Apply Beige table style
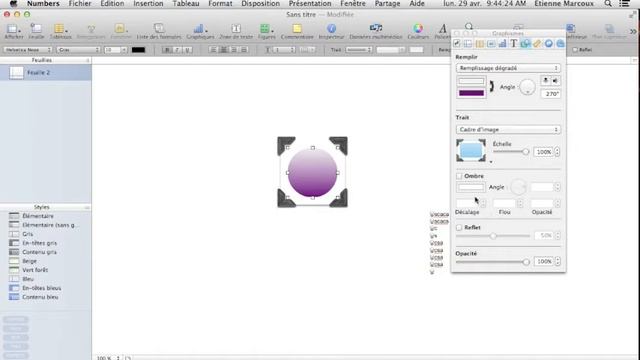Image resolution: width=640 pixels, height=360 pixels. click(x=29, y=261)
